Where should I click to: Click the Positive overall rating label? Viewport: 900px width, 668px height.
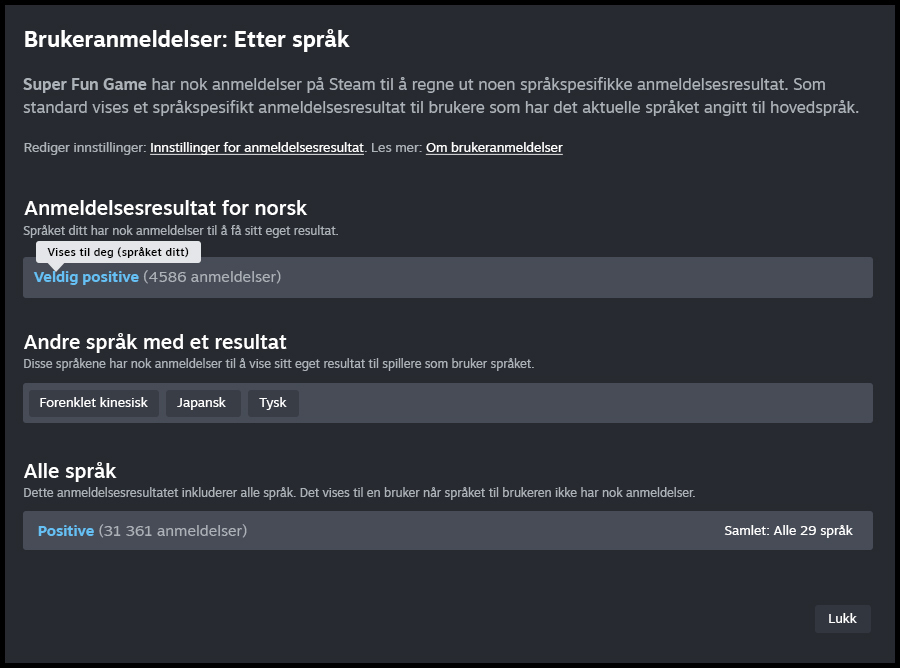click(66, 531)
